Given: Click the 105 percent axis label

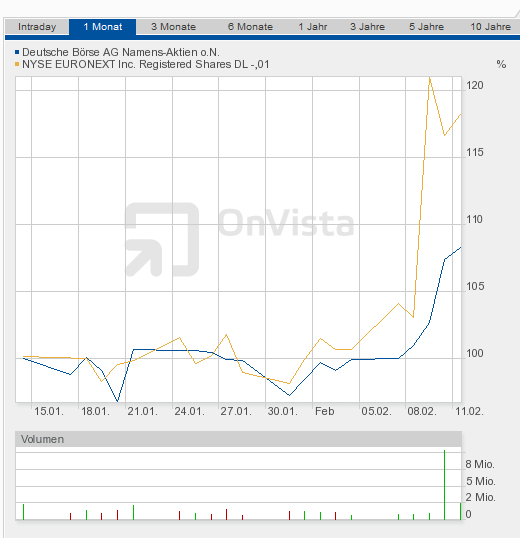Looking at the screenshot, I should pos(475,286).
